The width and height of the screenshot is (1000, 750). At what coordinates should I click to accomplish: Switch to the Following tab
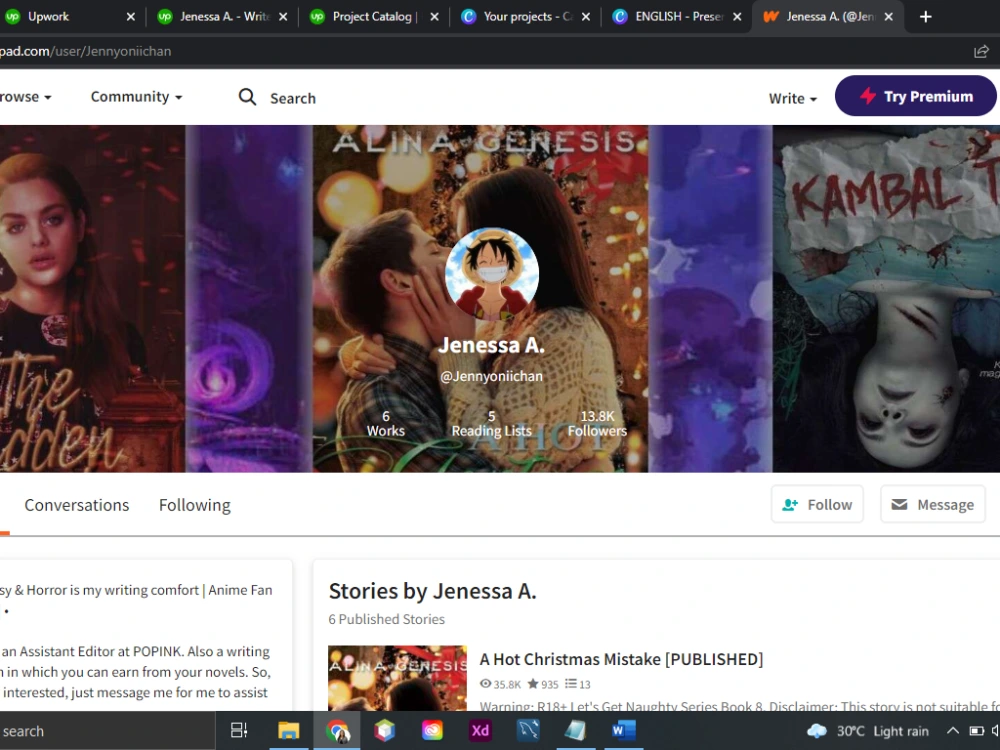(x=195, y=505)
